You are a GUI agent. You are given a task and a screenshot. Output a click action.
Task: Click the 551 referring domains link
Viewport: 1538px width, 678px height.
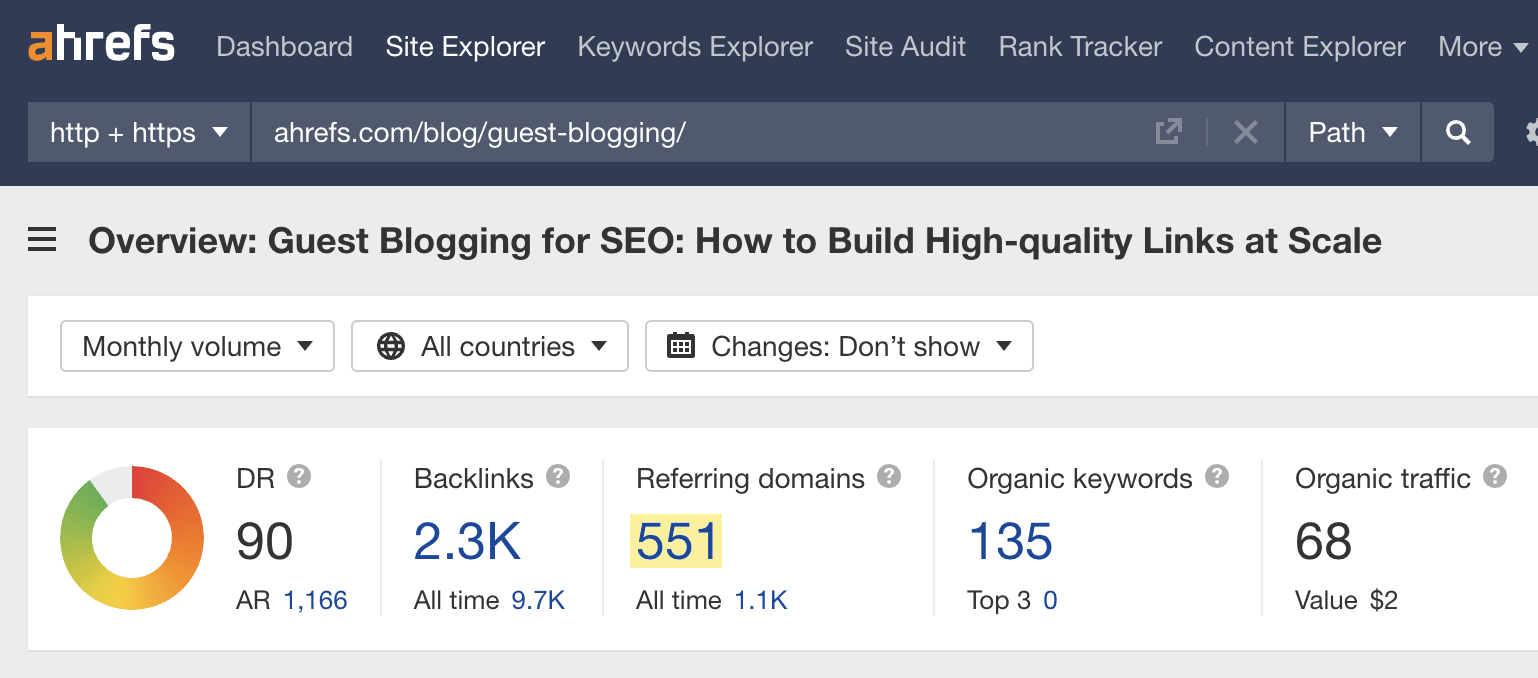(677, 541)
